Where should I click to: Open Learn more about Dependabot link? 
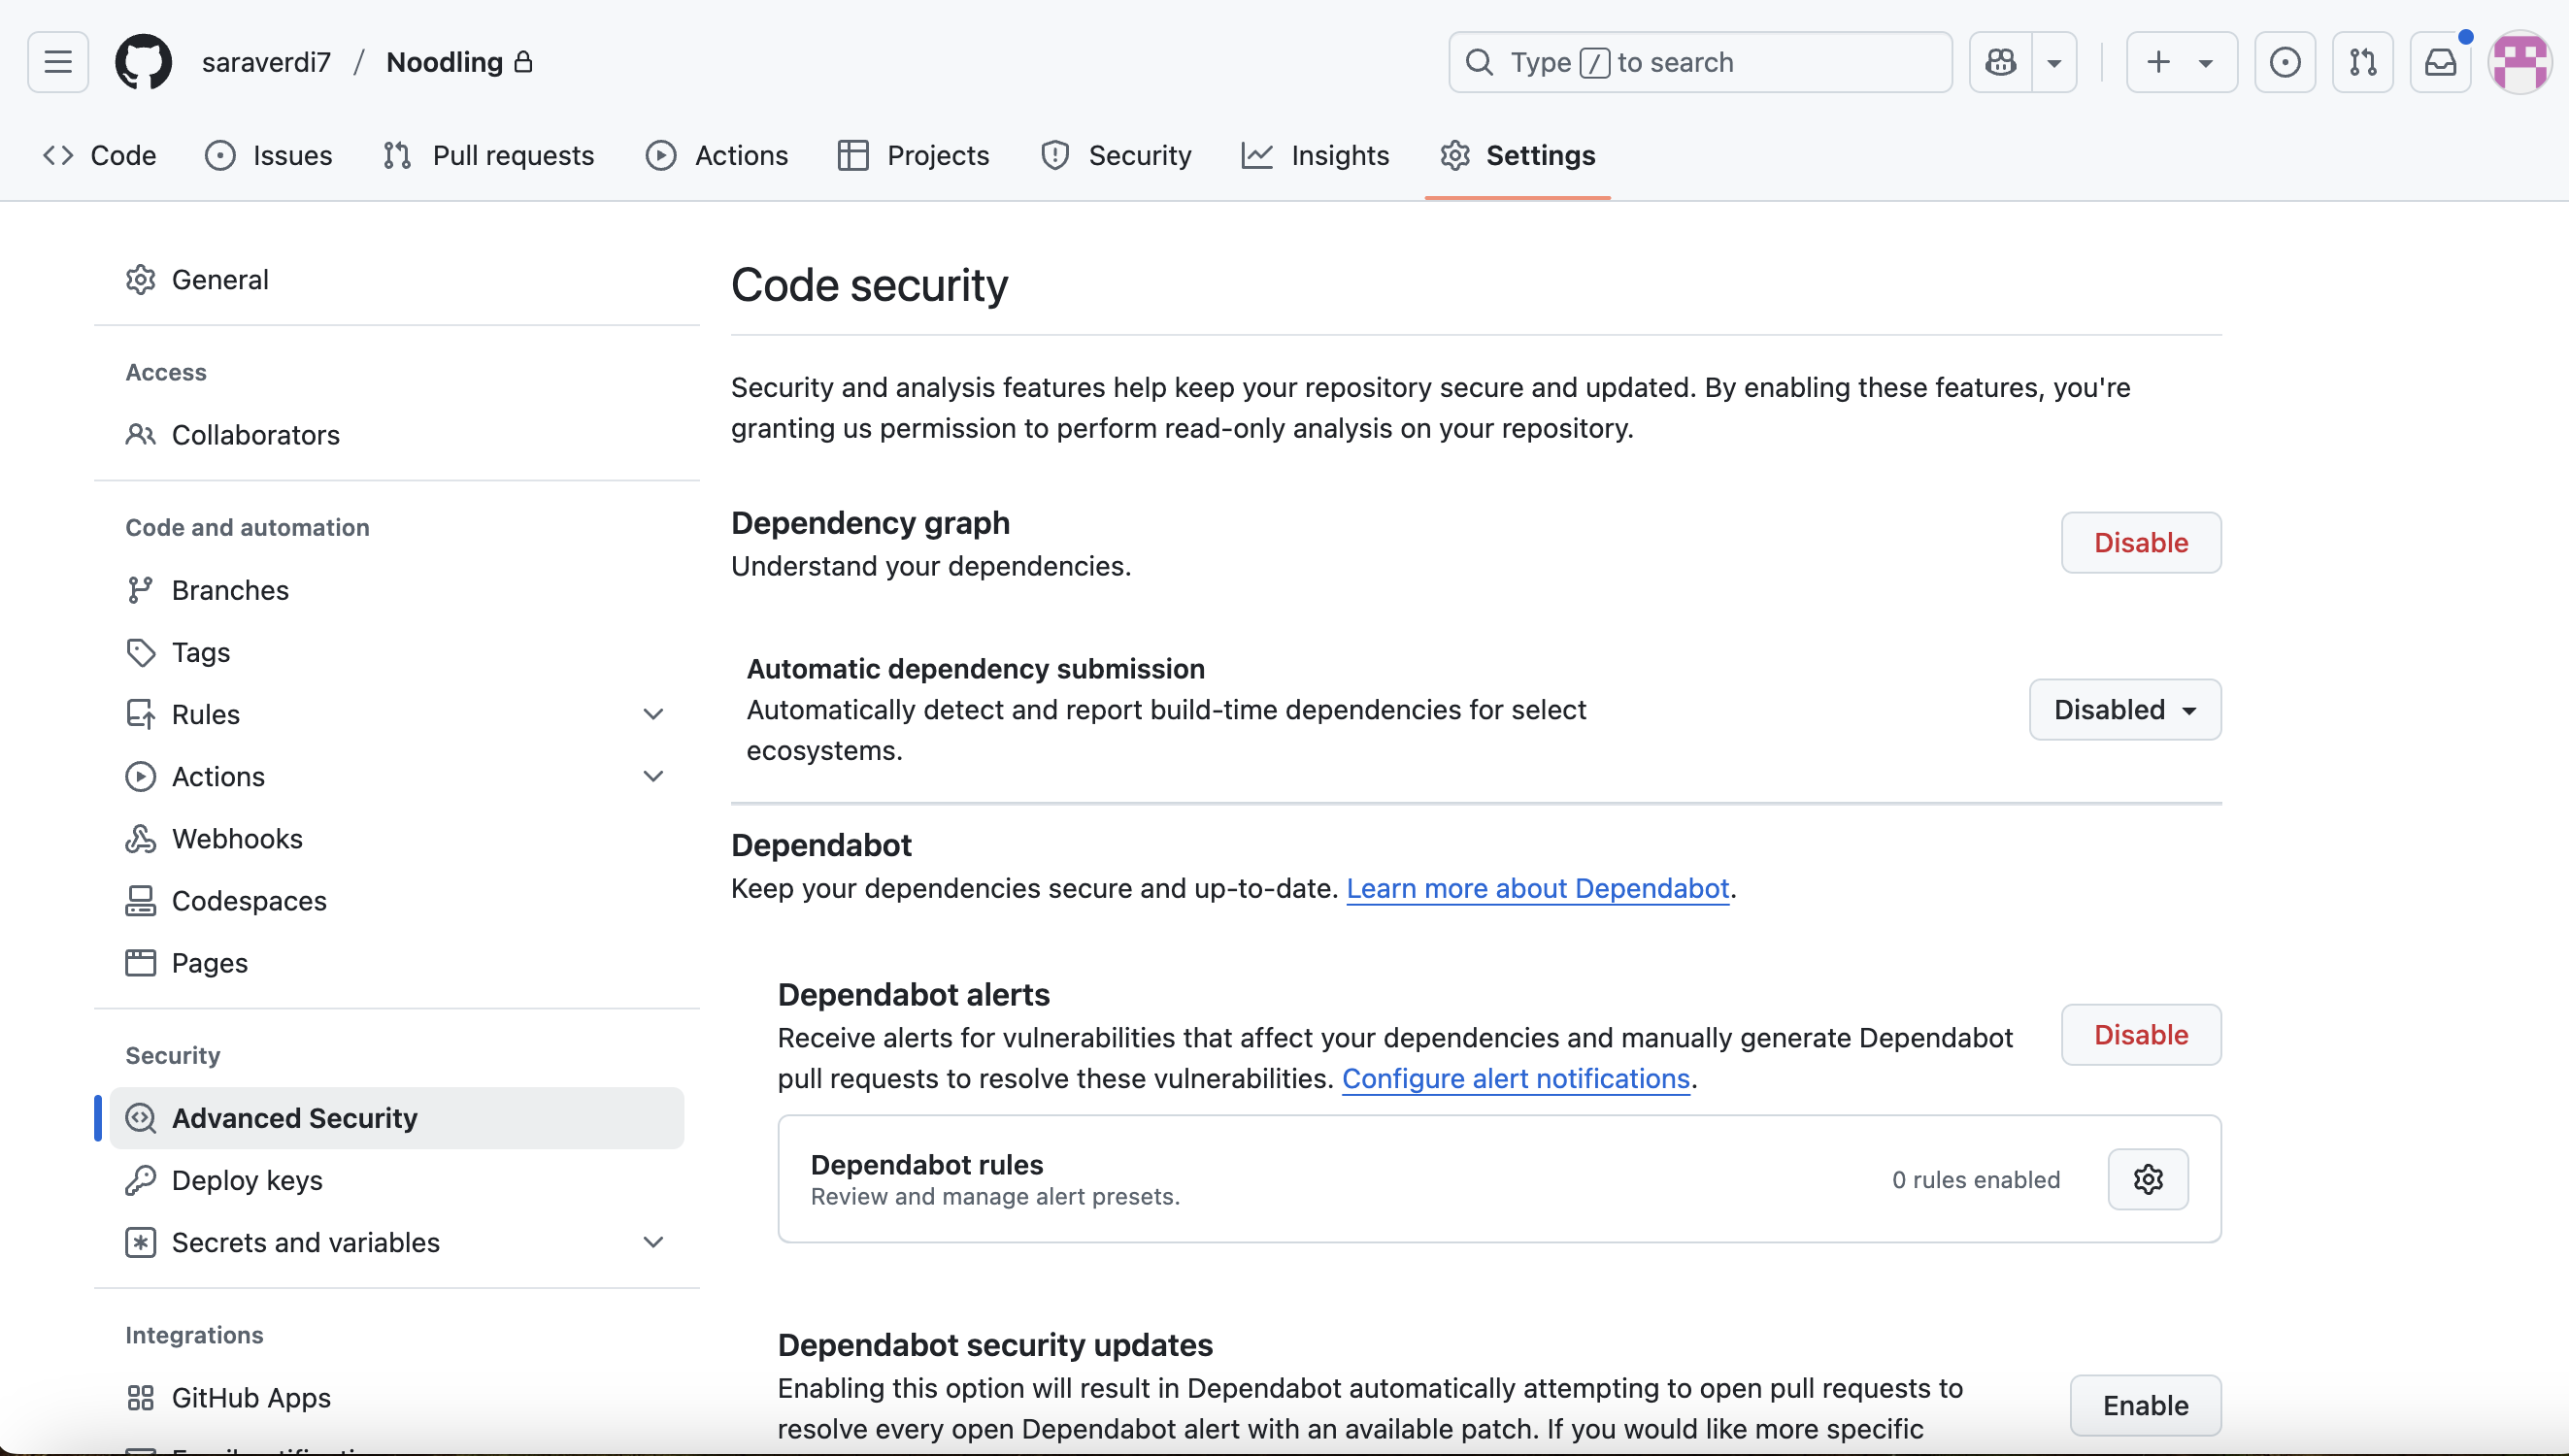point(1538,888)
